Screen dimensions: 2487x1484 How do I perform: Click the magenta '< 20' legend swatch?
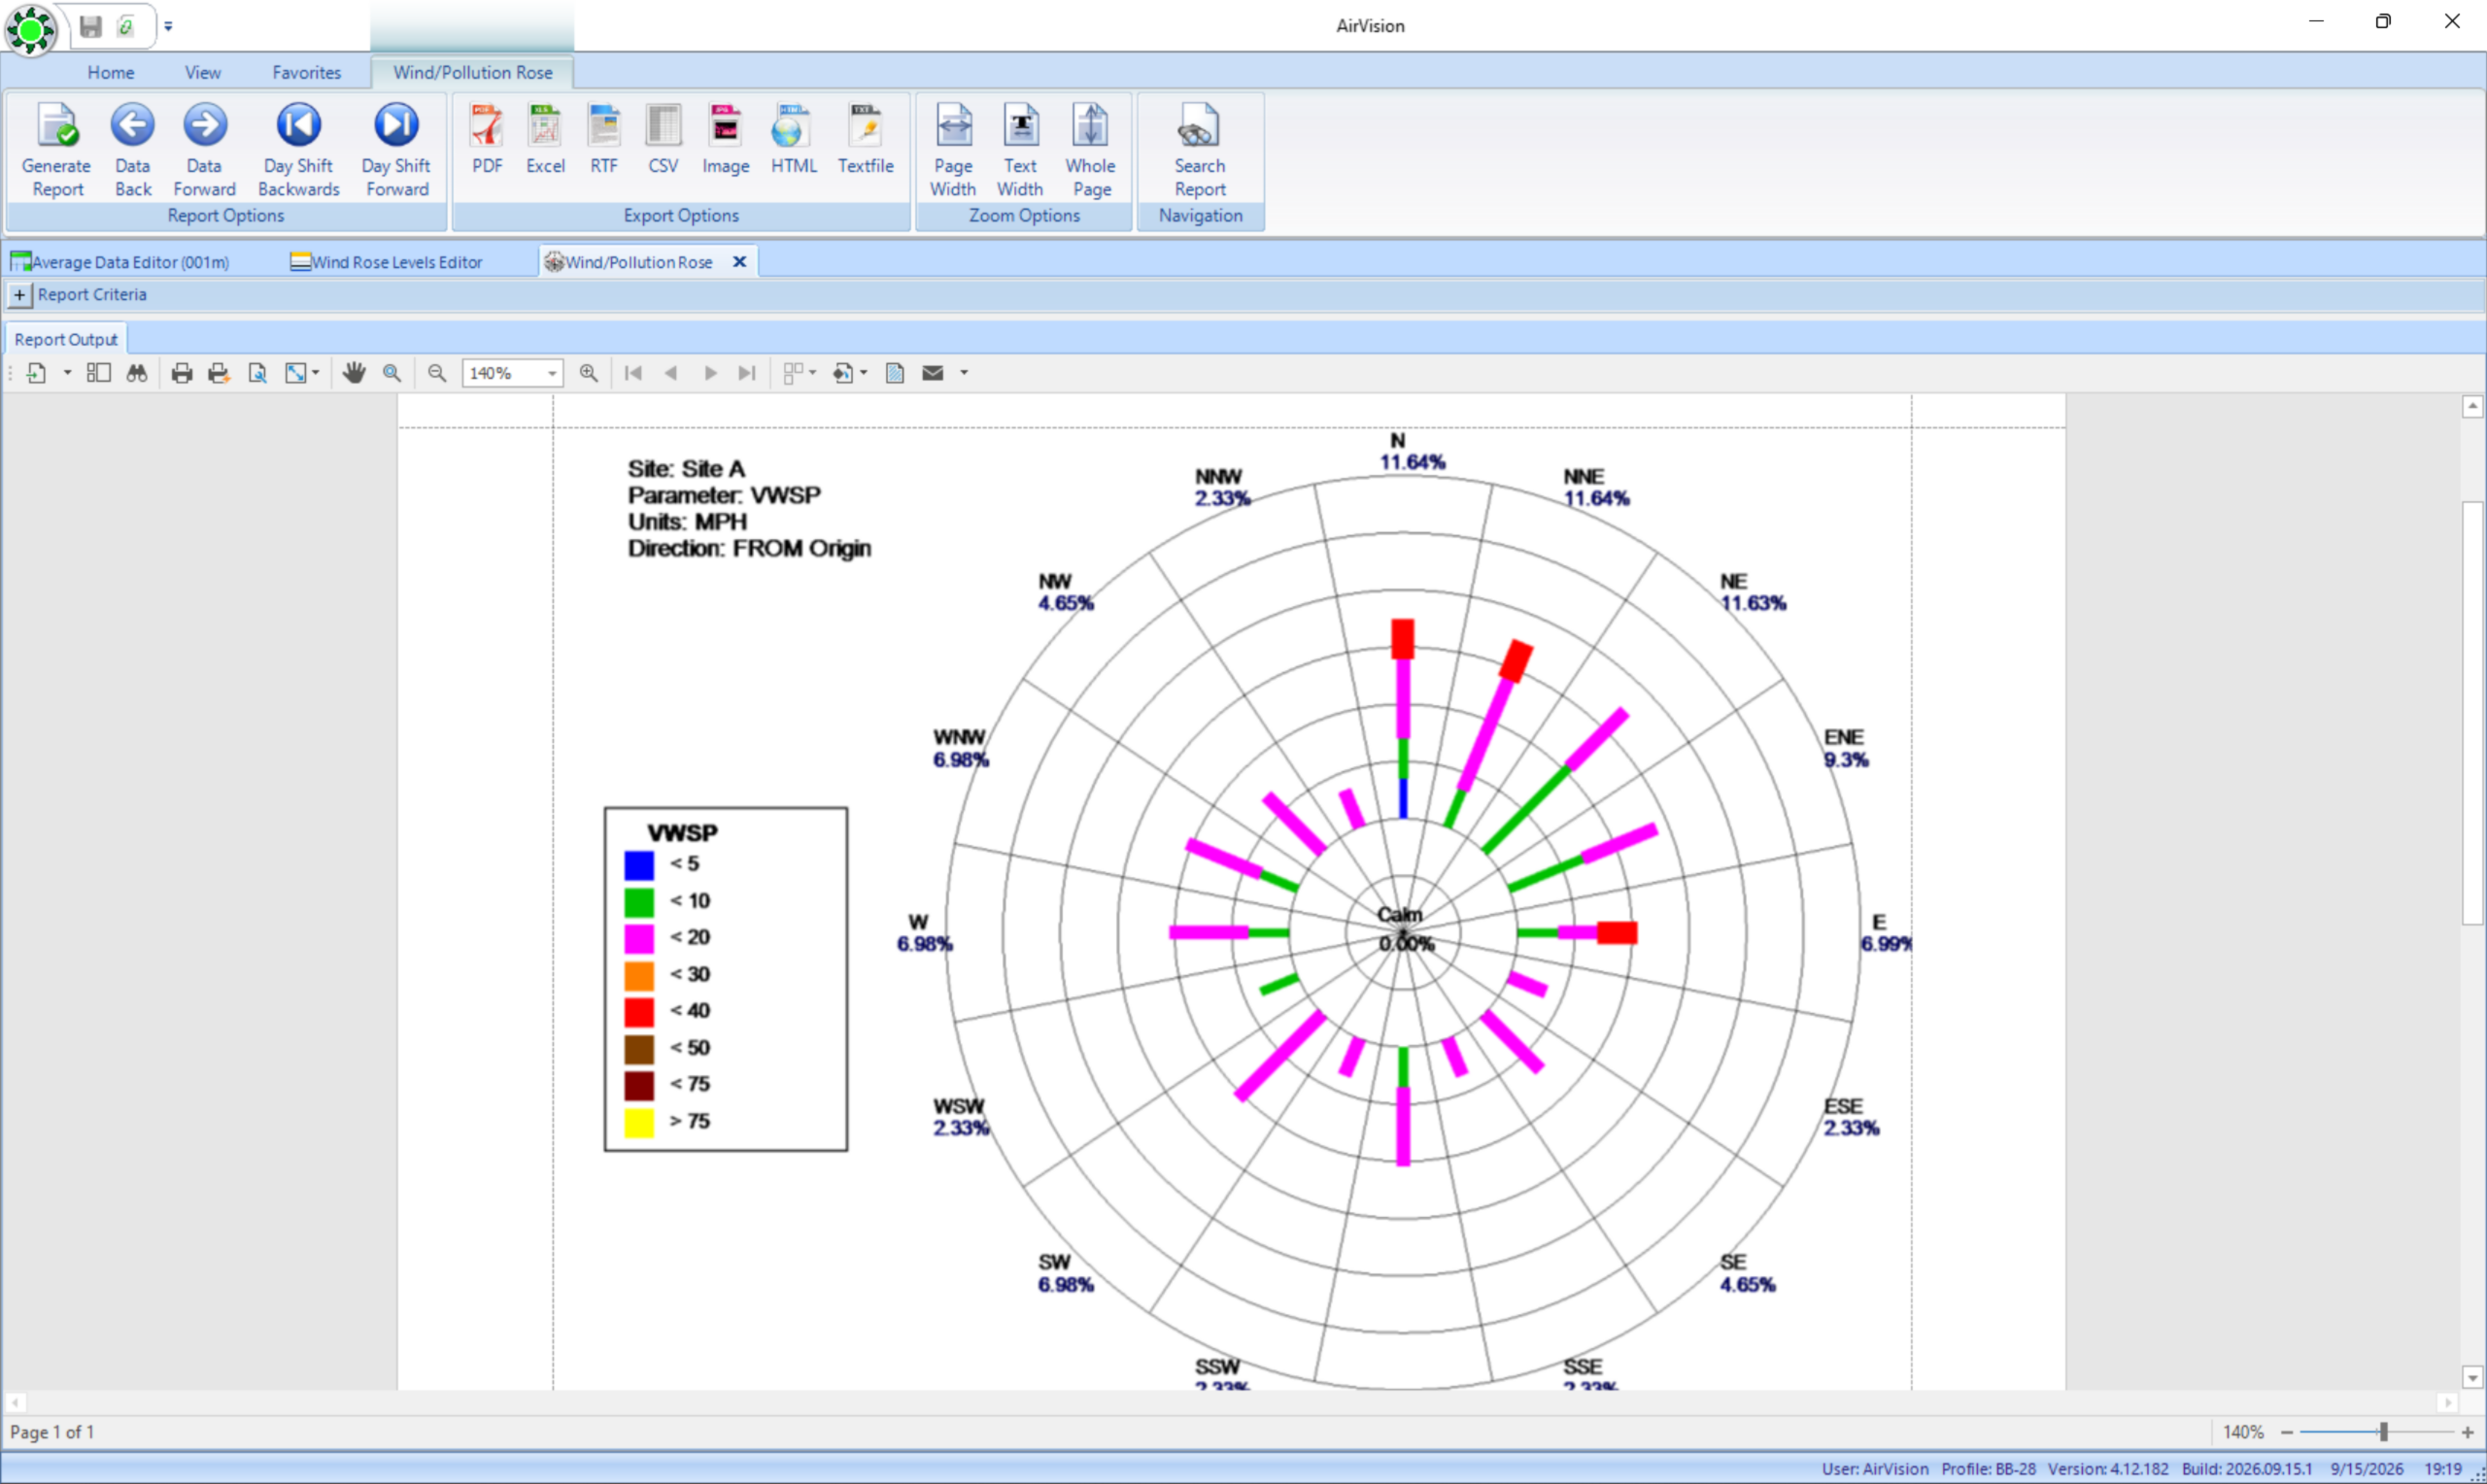639,938
